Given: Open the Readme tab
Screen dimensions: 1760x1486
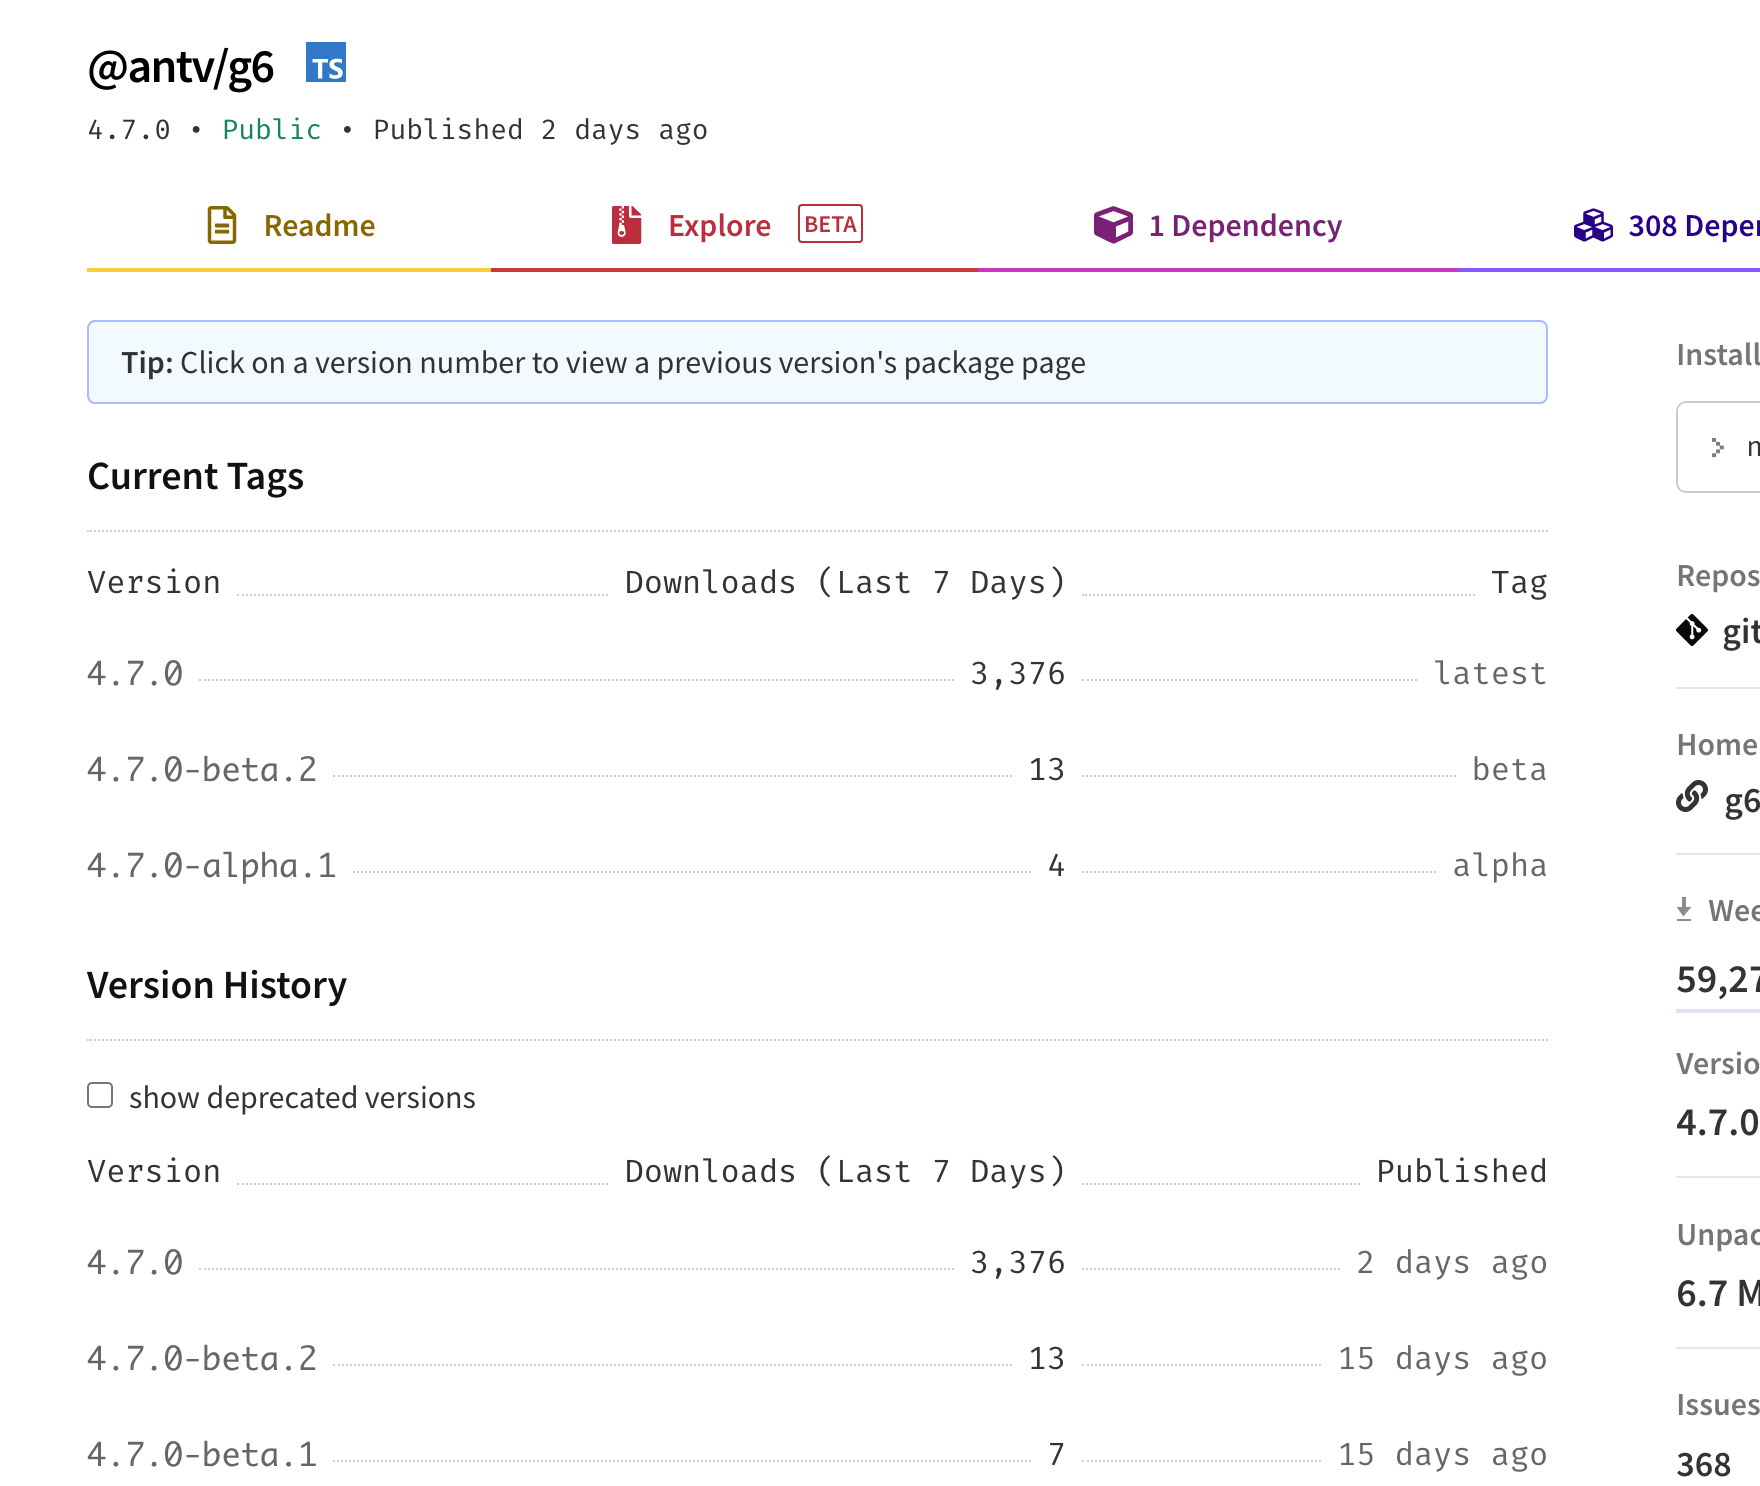Looking at the screenshot, I should 319,226.
